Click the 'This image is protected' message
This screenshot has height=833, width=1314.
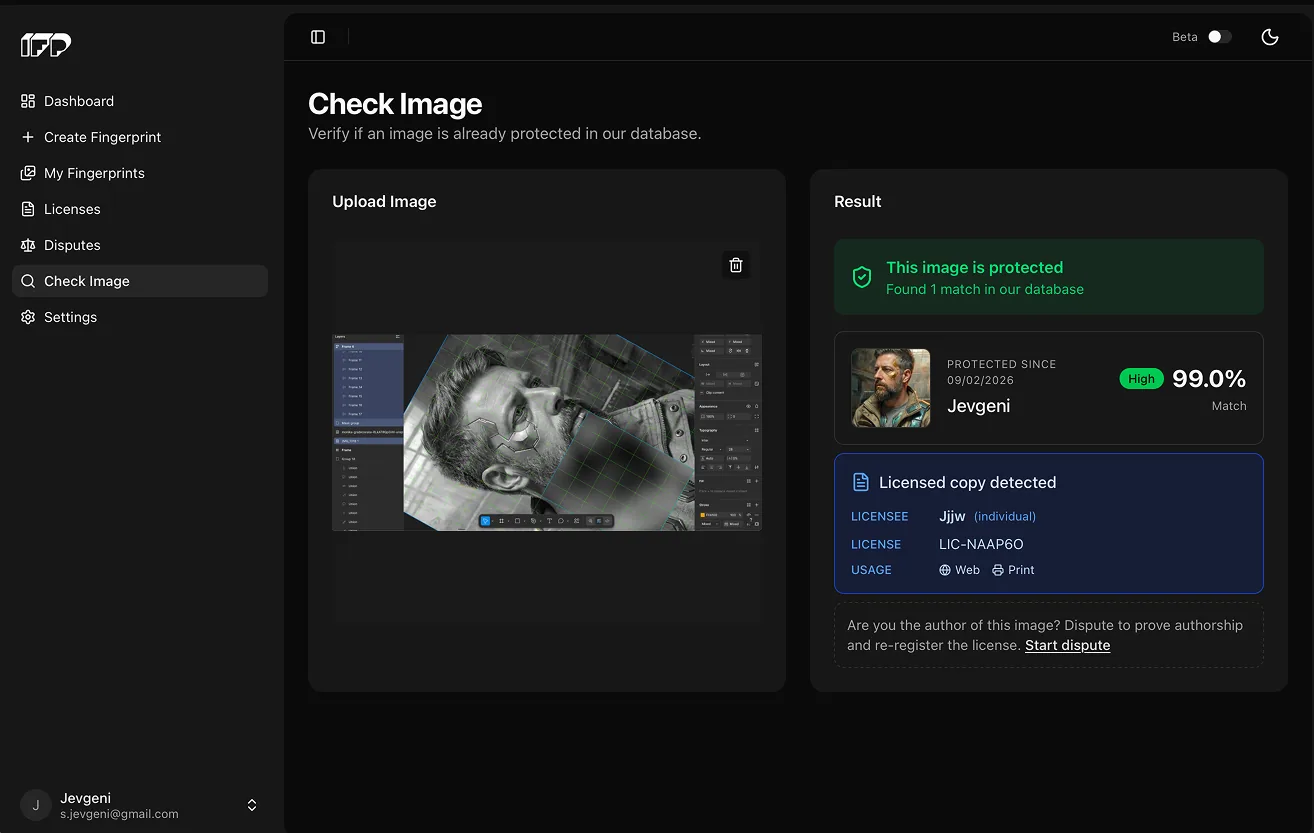coord(974,267)
